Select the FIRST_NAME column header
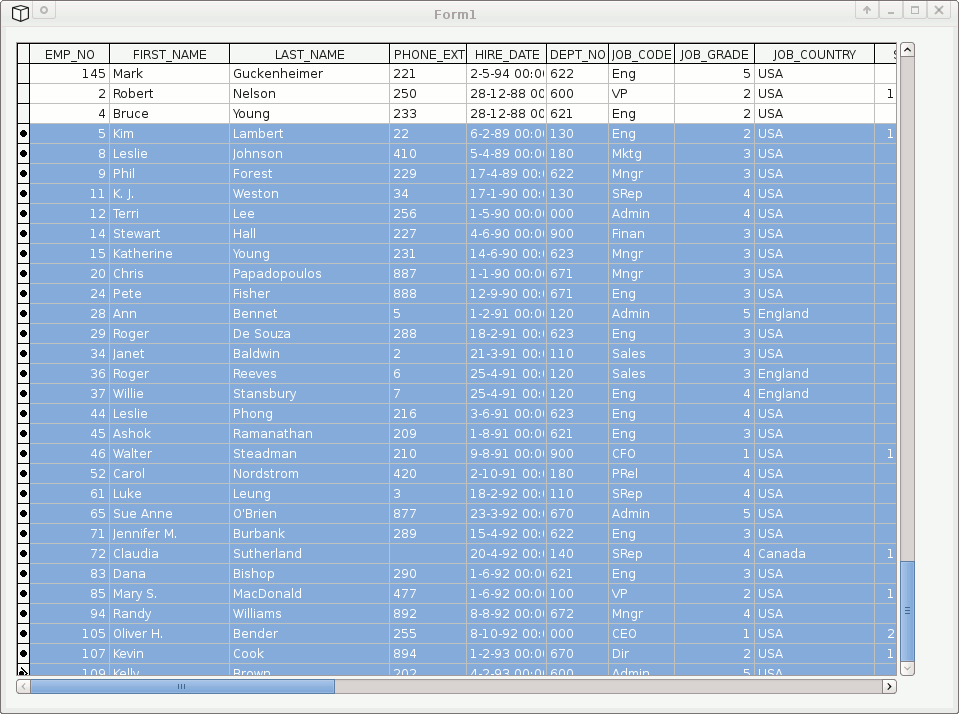 coord(169,54)
